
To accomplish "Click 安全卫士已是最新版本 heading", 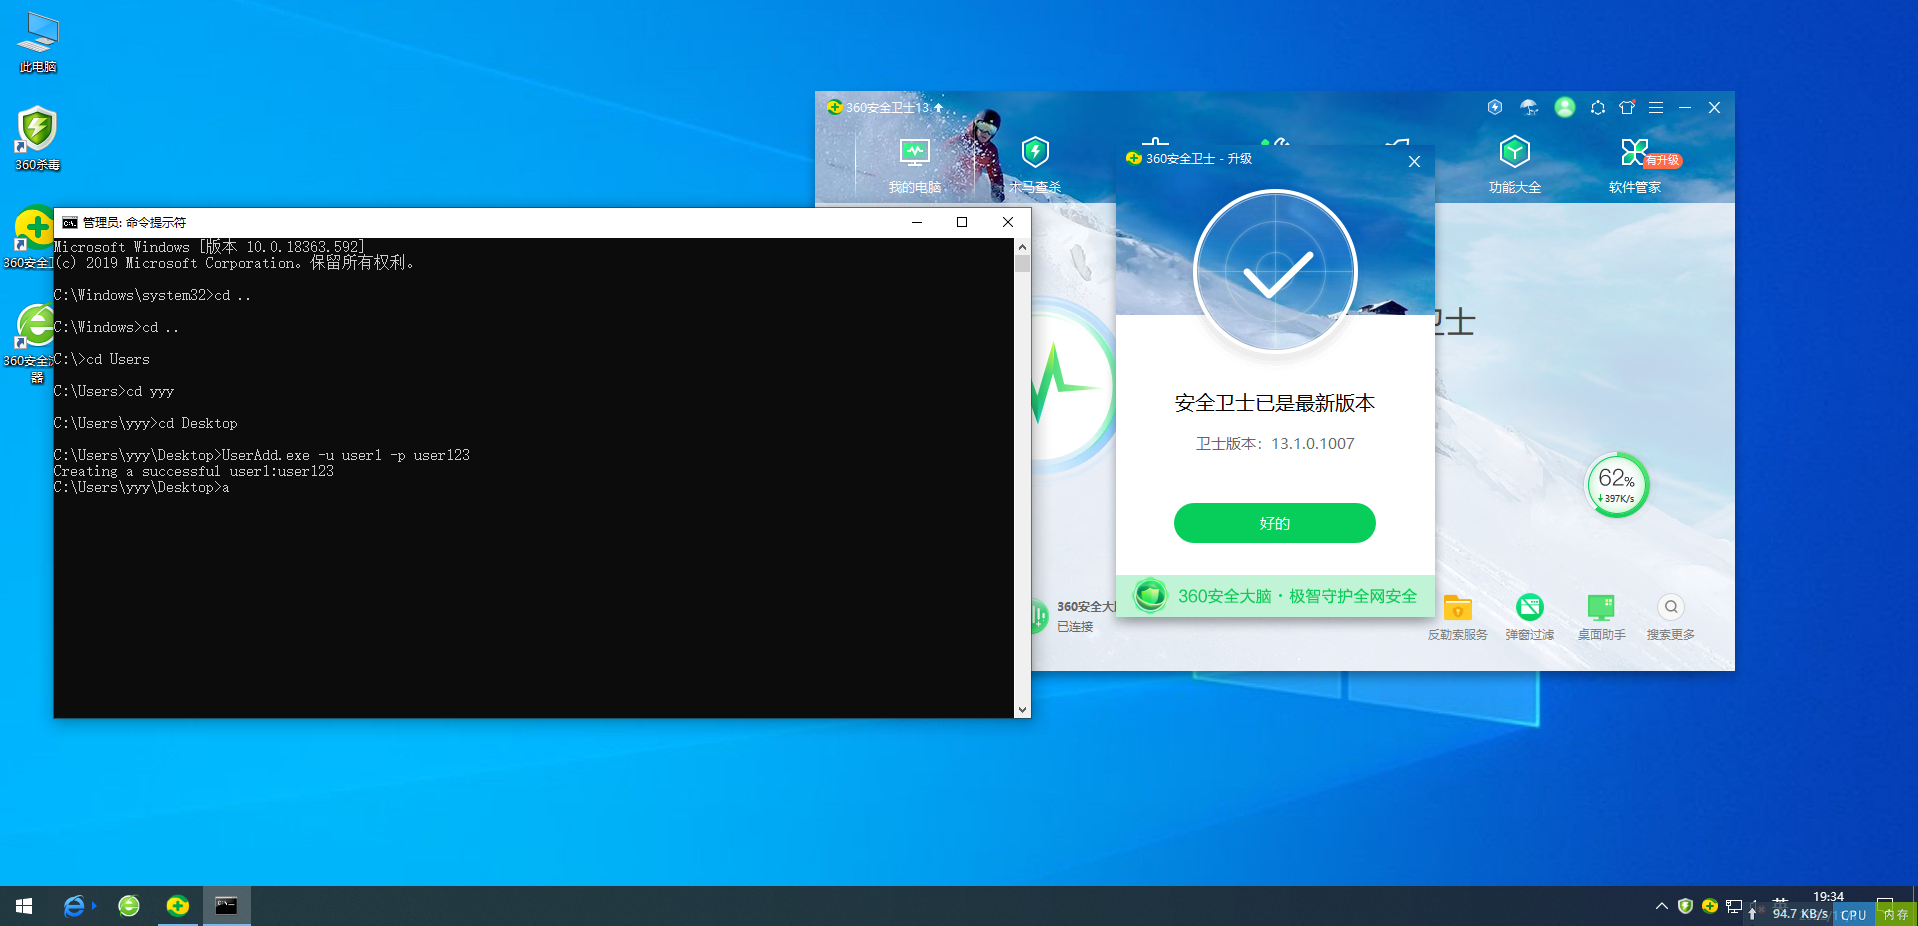I will (1275, 403).
